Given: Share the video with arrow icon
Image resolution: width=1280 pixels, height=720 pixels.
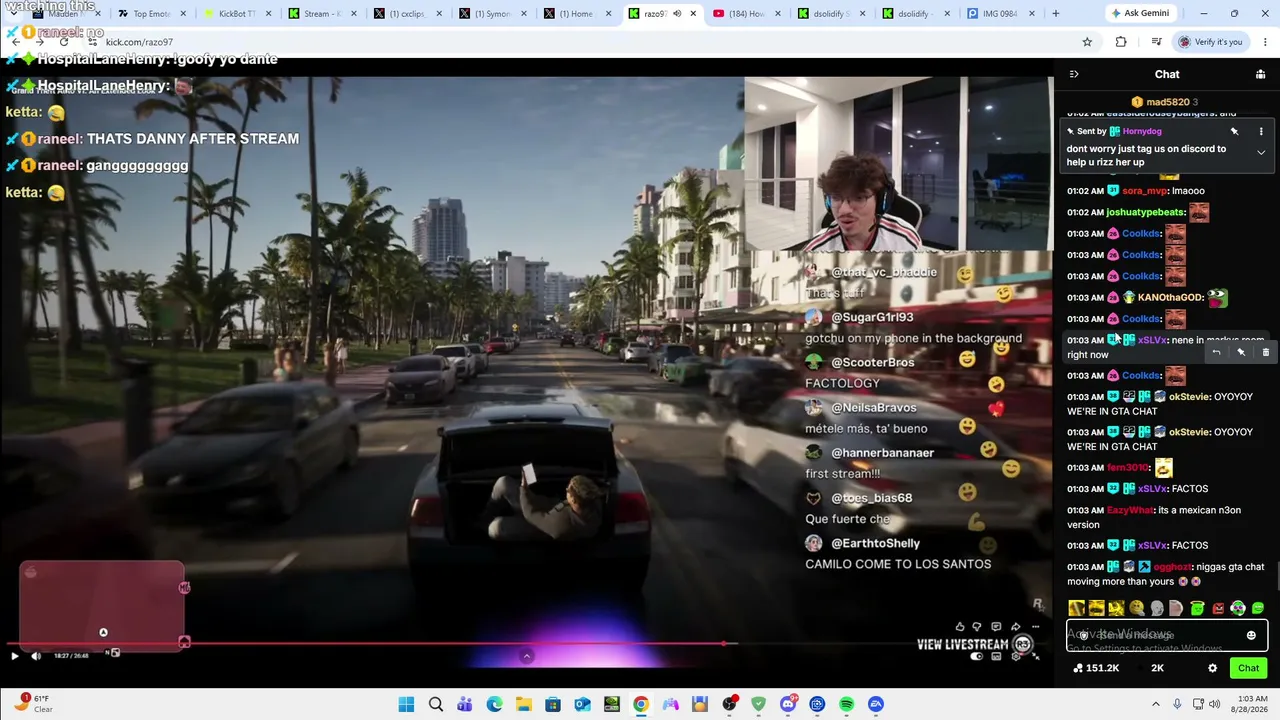Looking at the screenshot, I should point(1015,627).
